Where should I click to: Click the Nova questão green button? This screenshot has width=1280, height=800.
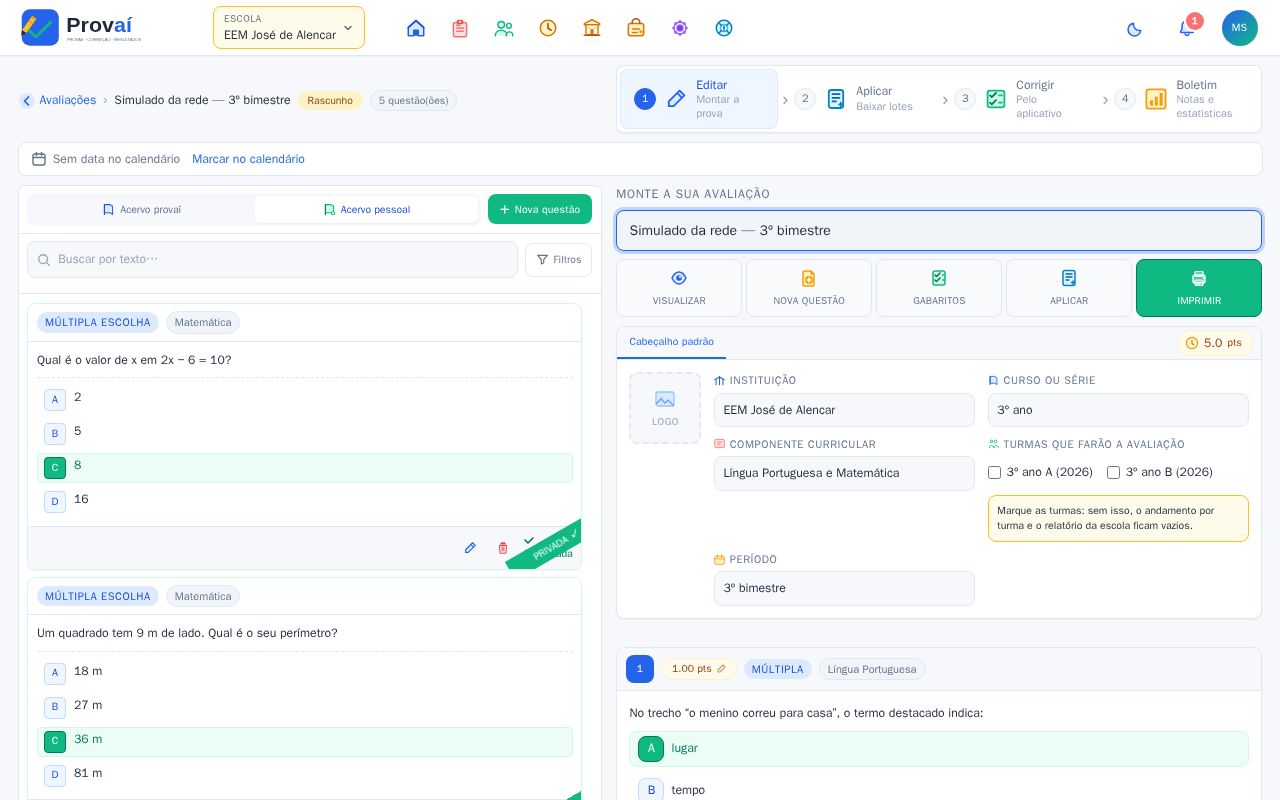540,209
